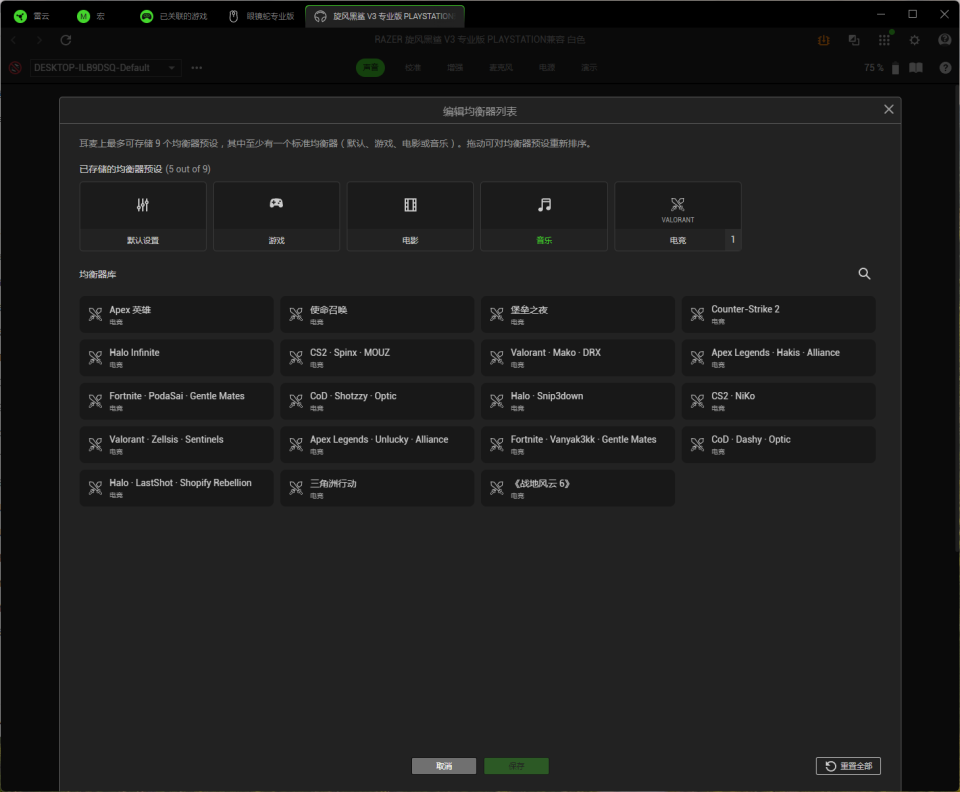960x792 pixels.
Task: Click the 重置全部 reset all button
Action: 848,766
